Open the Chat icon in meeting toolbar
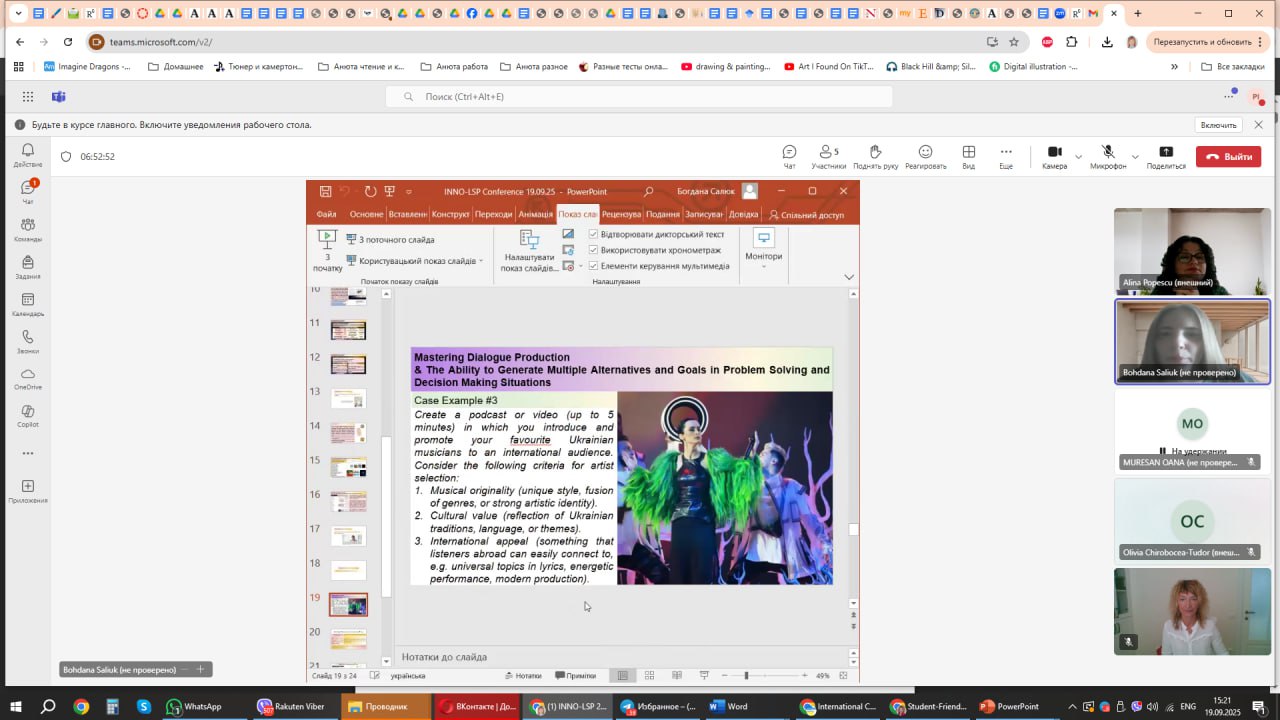This screenshot has width=1280, height=720. pyautogui.click(x=789, y=156)
